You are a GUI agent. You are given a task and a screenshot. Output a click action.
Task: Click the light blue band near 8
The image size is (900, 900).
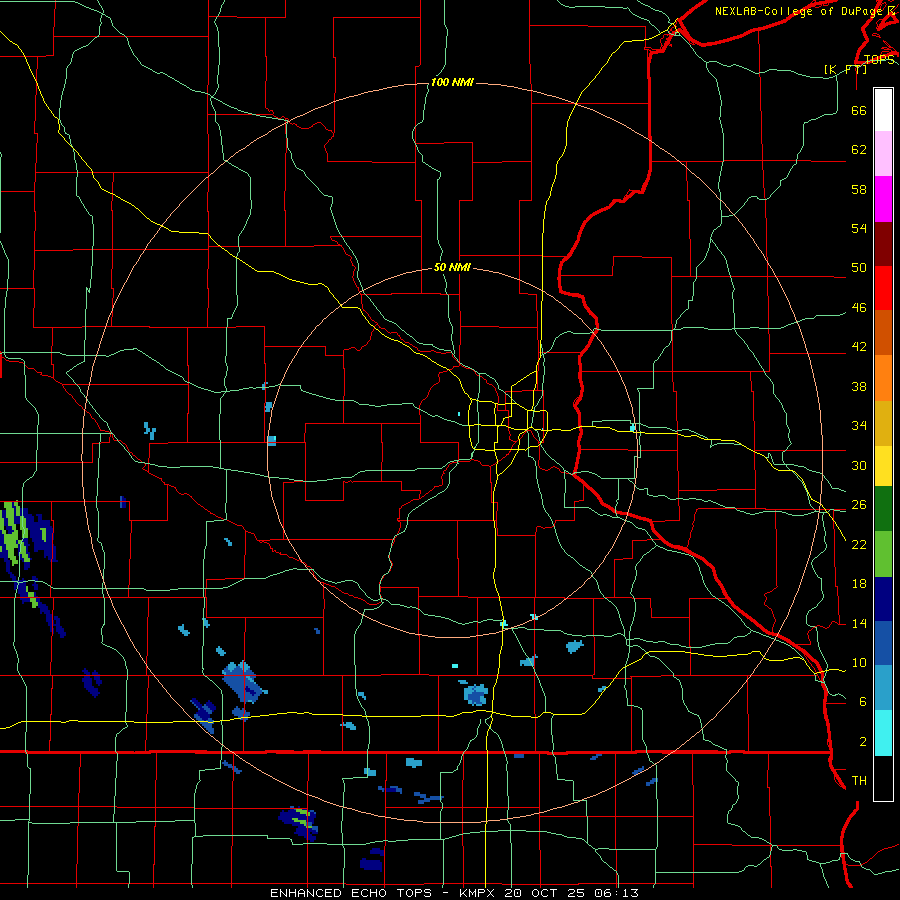pyautogui.click(x=883, y=688)
